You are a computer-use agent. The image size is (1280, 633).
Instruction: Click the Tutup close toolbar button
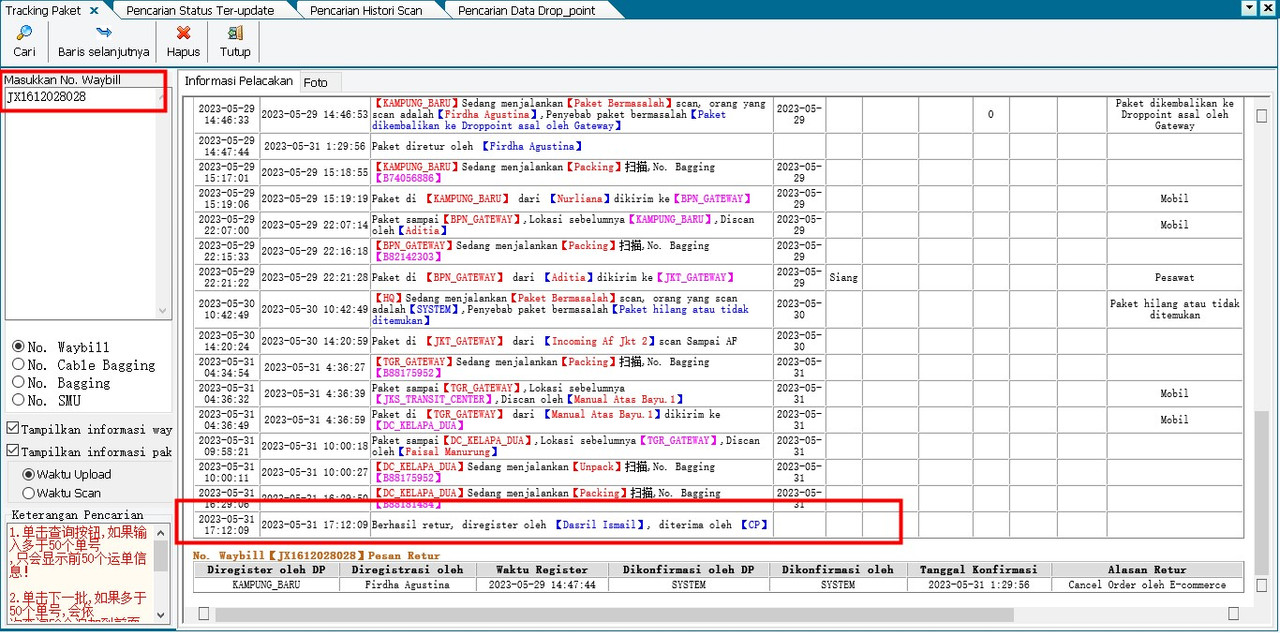[x=235, y=41]
